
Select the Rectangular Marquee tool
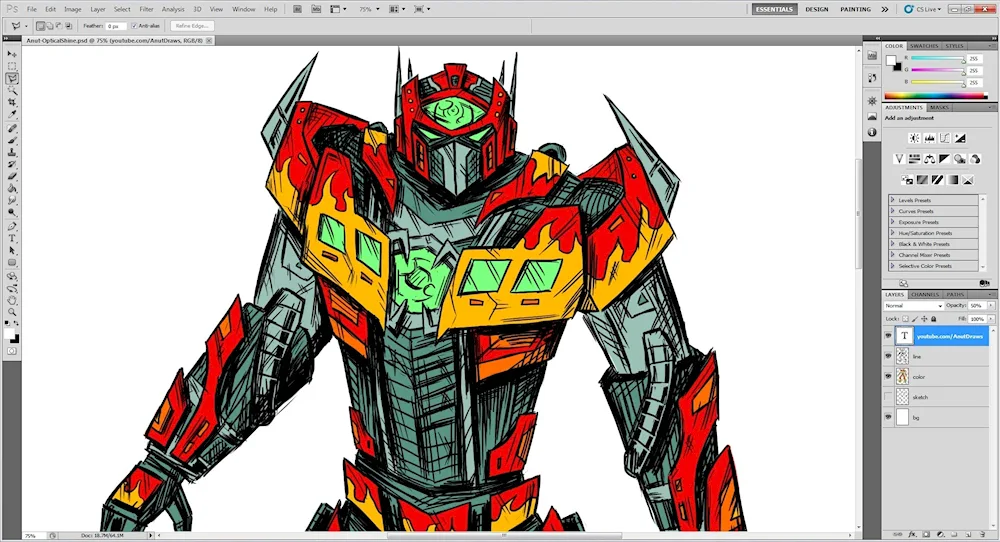point(12,66)
